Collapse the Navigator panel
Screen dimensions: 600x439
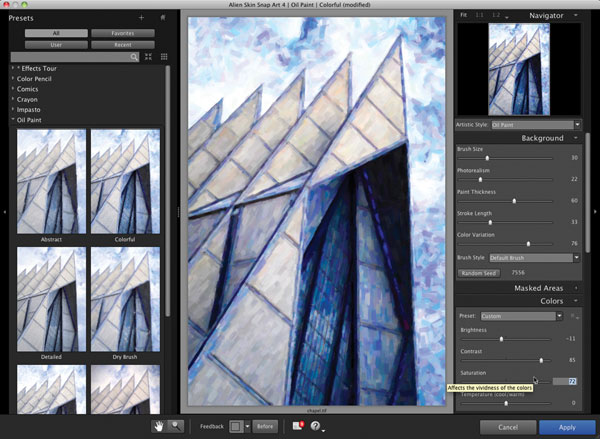coord(576,15)
